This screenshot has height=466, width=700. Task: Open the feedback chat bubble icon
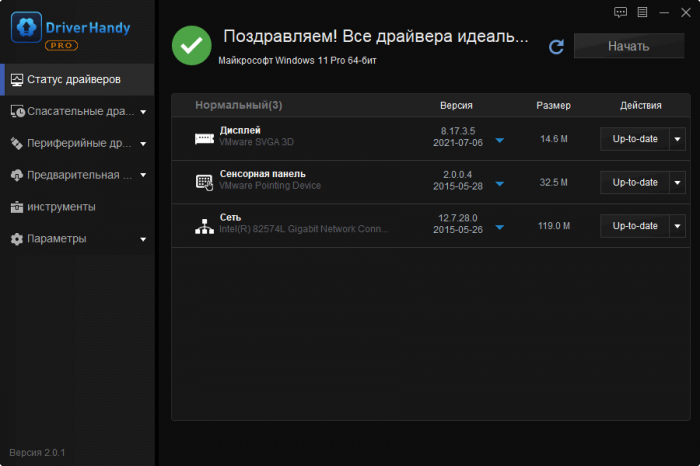tap(621, 12)
